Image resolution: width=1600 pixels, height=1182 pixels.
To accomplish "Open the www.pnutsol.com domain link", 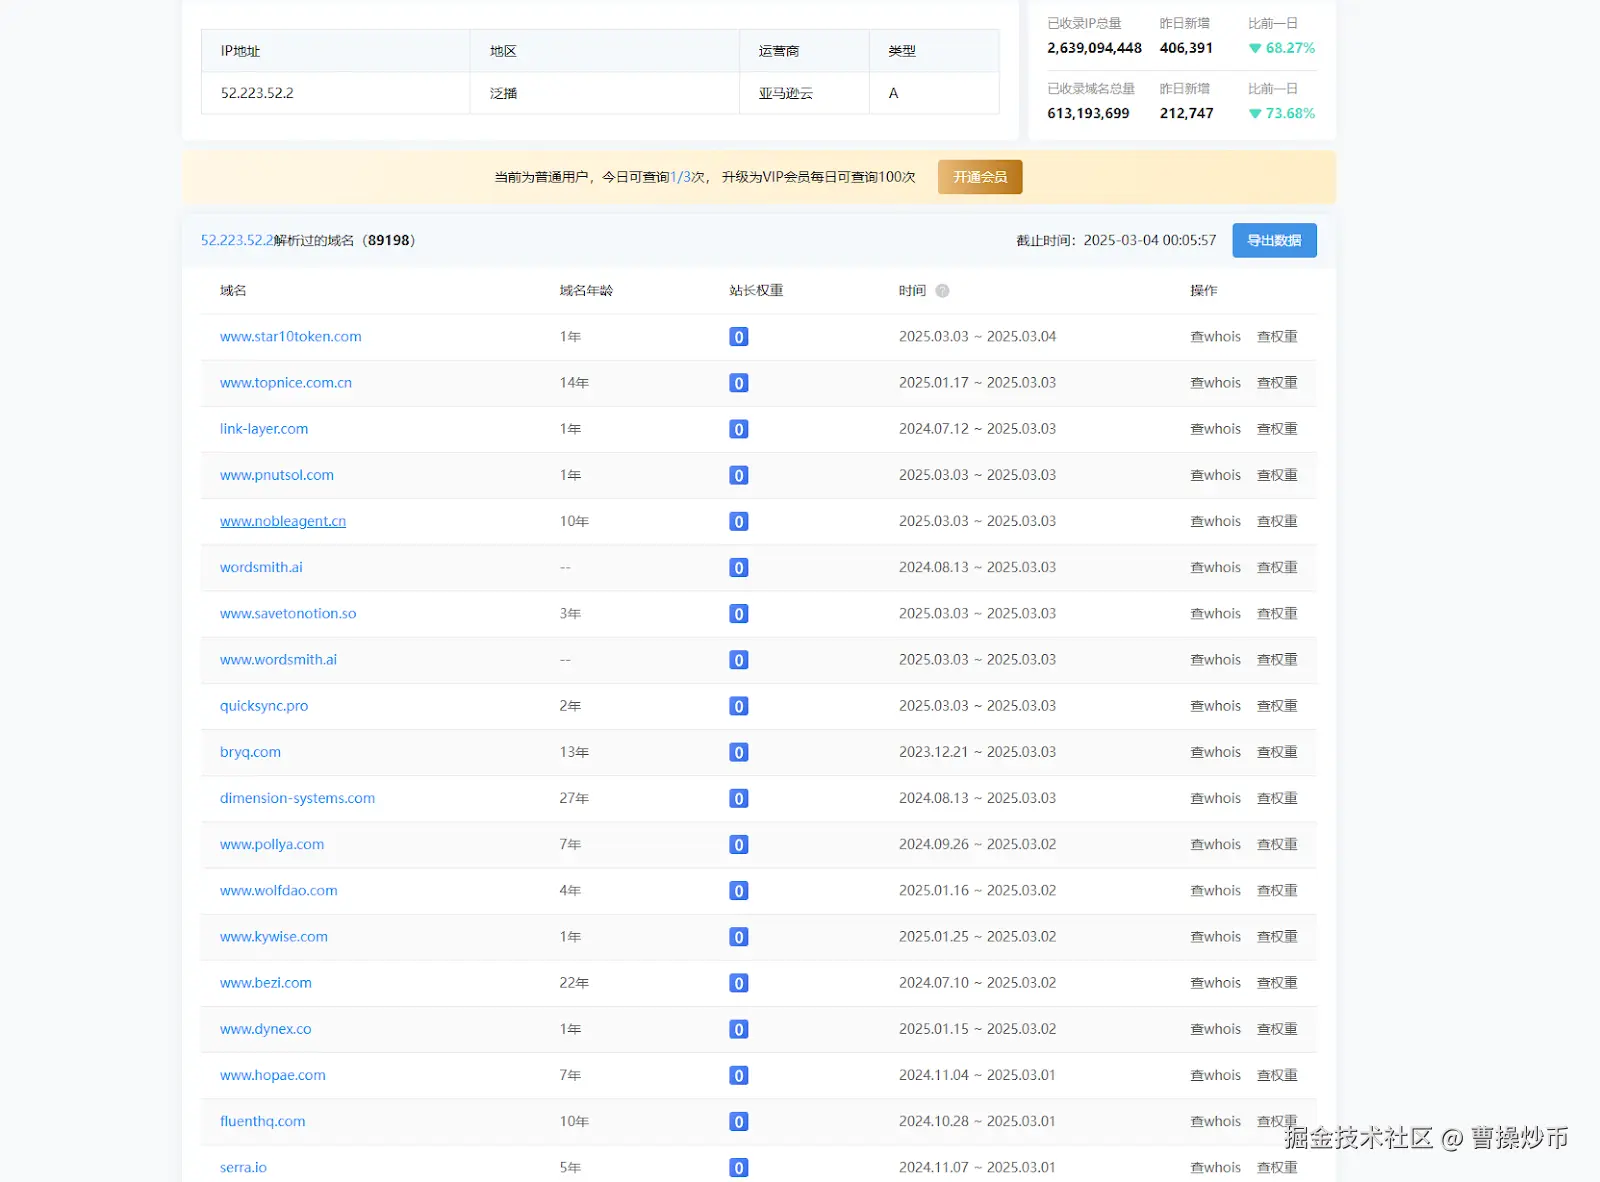I will pyautogui.click(x=277, y=475).
